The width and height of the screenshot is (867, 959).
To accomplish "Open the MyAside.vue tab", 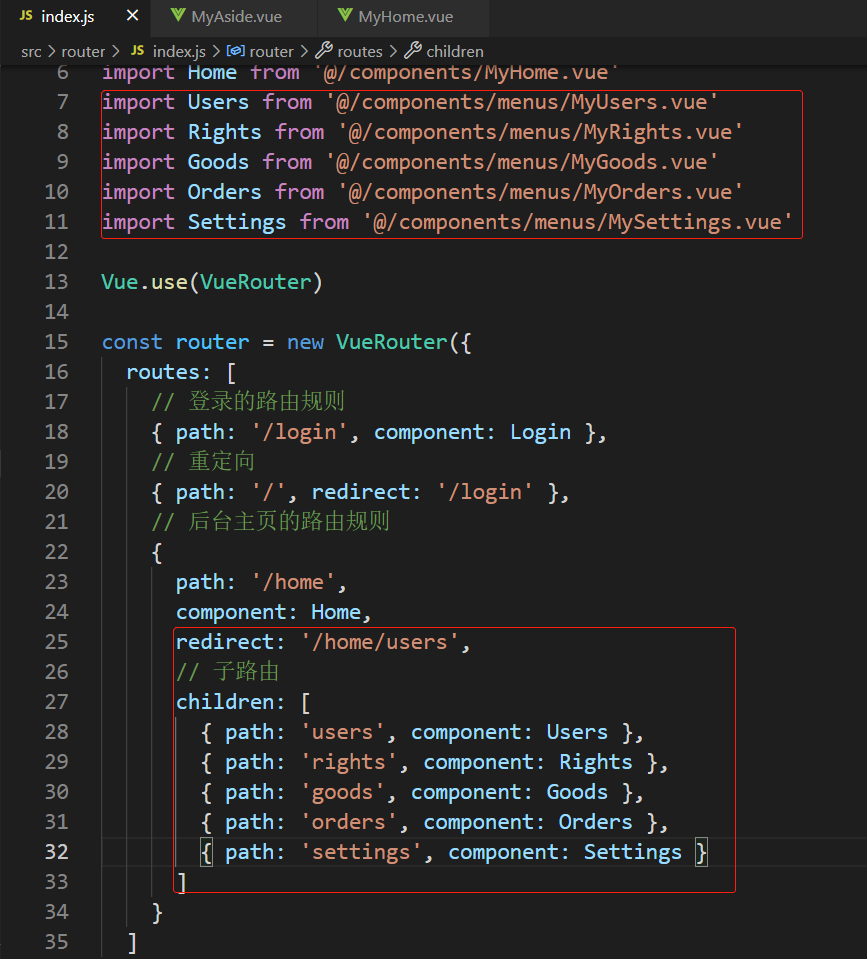I will click(x=235, y=17).
